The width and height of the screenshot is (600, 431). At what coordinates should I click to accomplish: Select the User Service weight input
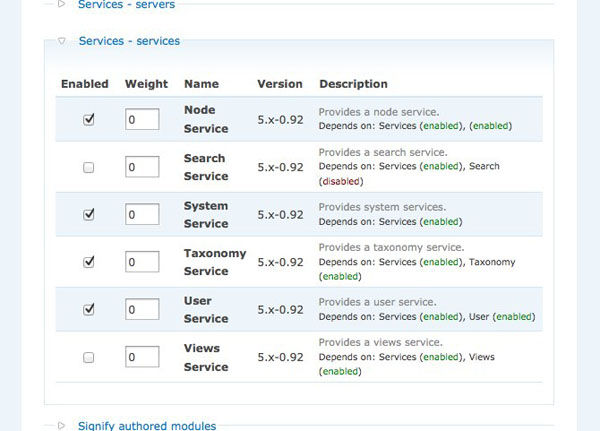coord(142,309)
